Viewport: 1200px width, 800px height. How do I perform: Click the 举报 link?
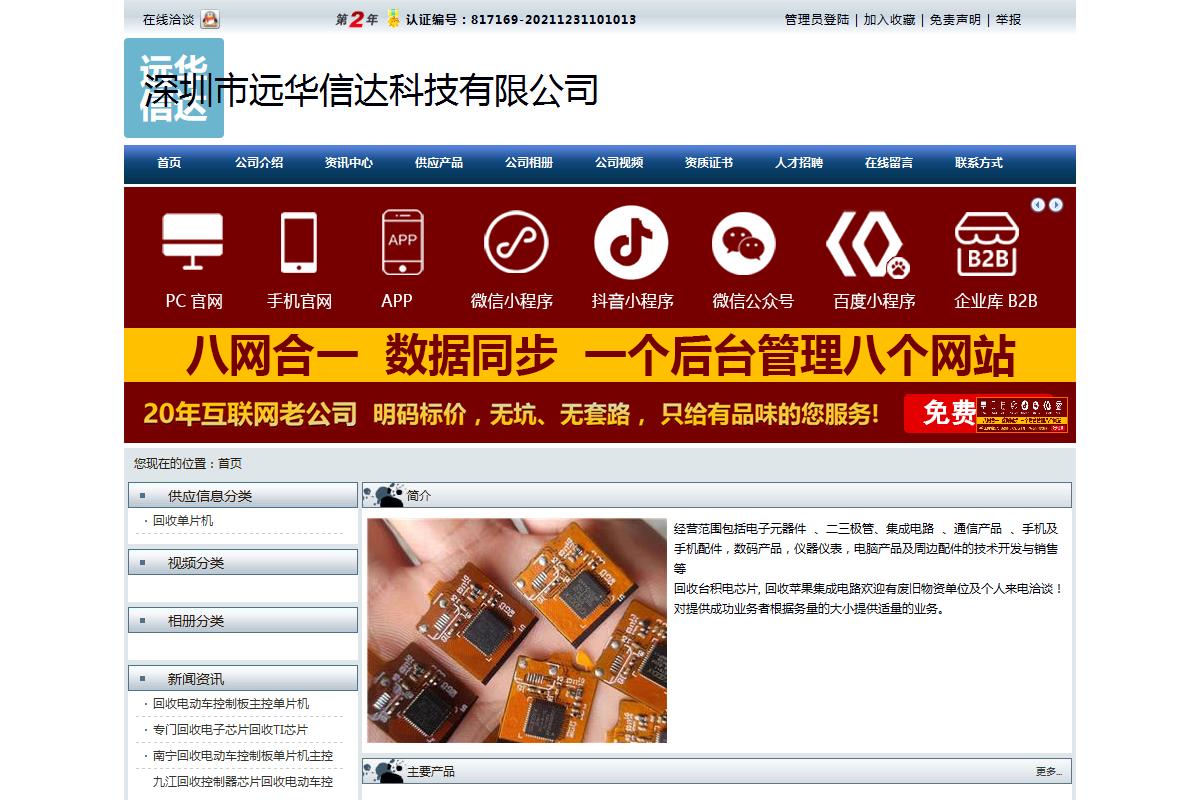tap(1008, 19)
